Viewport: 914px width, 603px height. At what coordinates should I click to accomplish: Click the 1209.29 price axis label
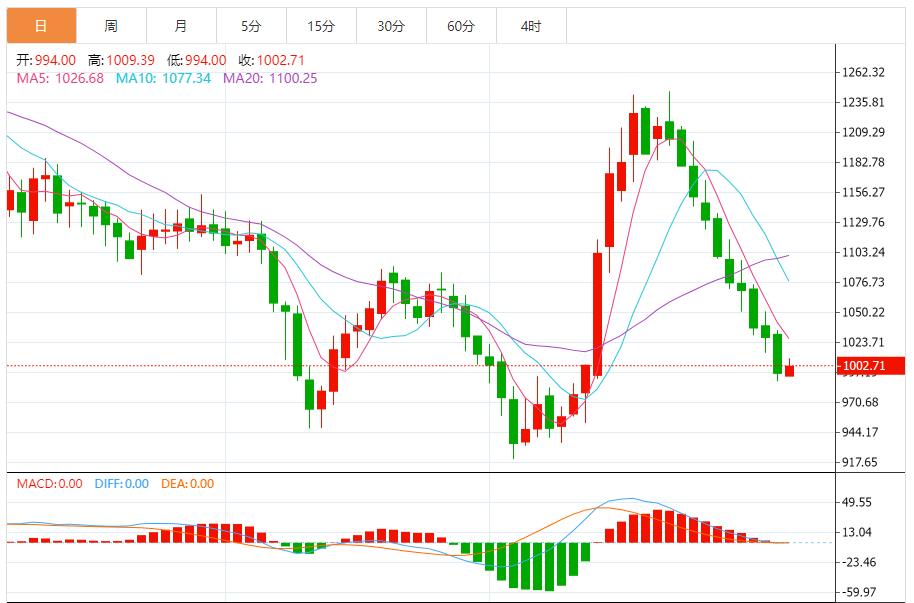click(863, 132)
